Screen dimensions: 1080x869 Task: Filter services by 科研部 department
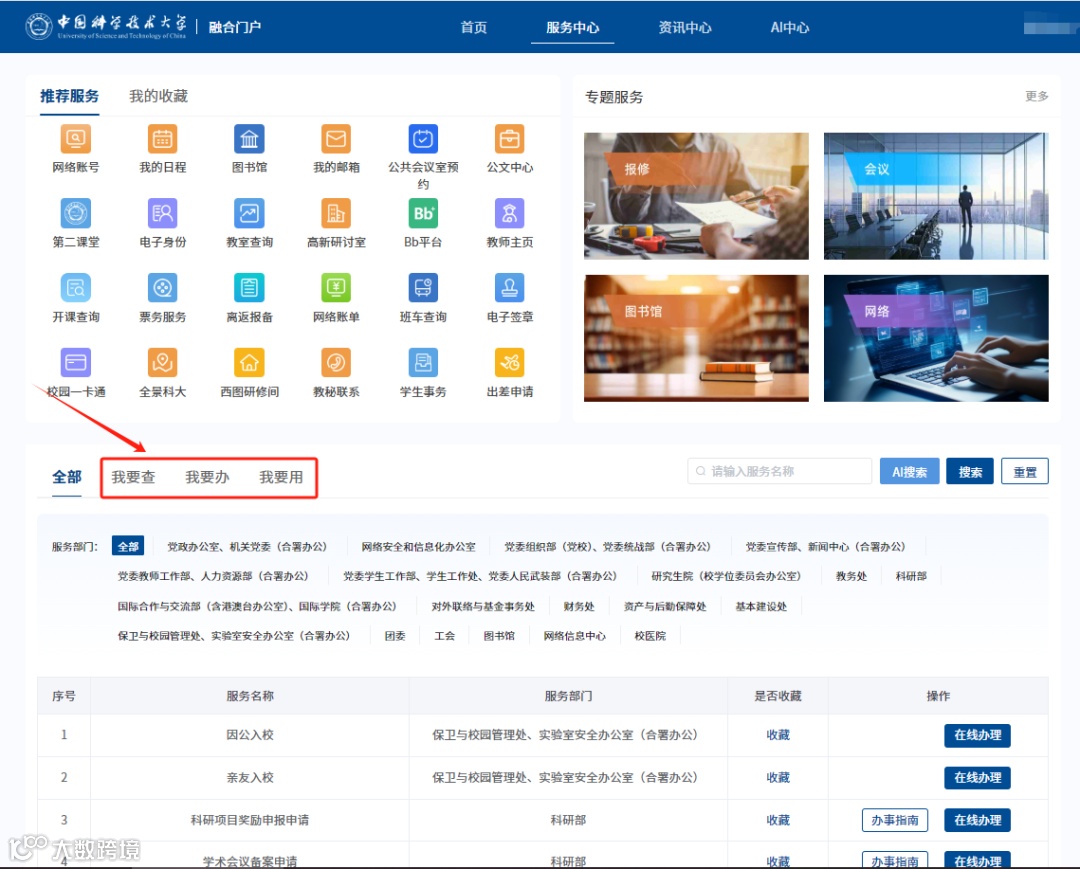coord(911,575)
